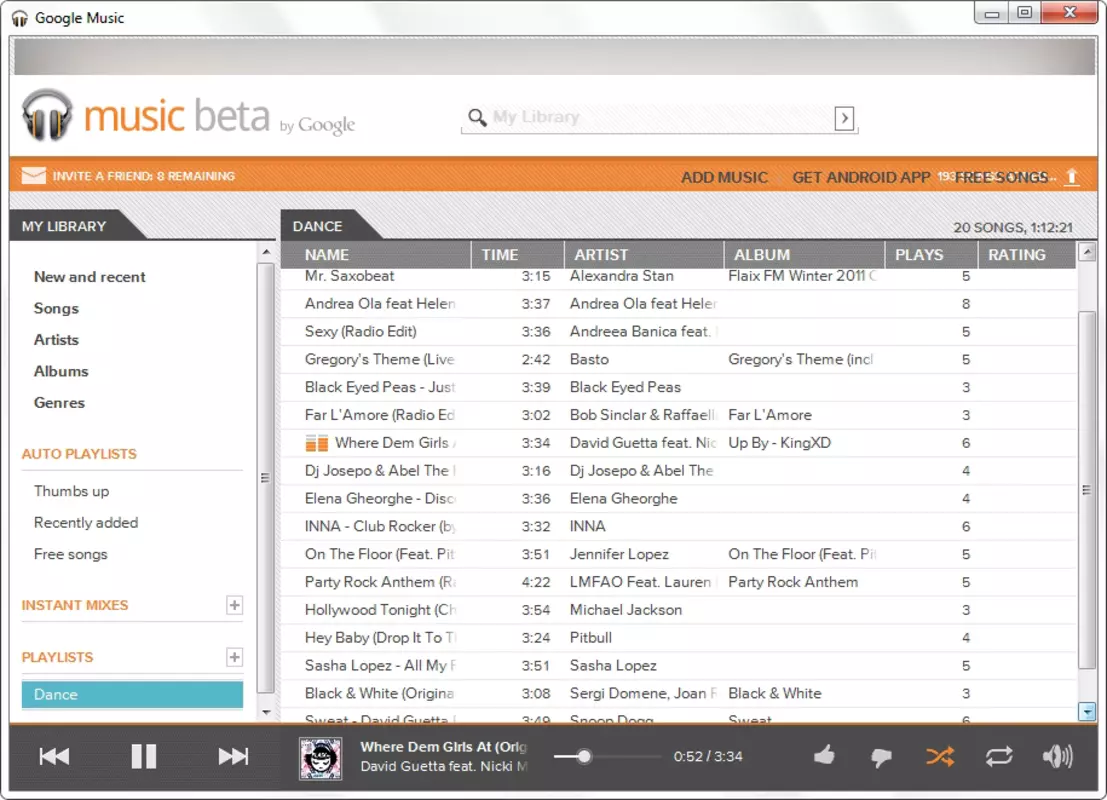This screenshot has width=1107, height=800.
Task: Skip to the previous track
Action: click(x=54, y=756)
